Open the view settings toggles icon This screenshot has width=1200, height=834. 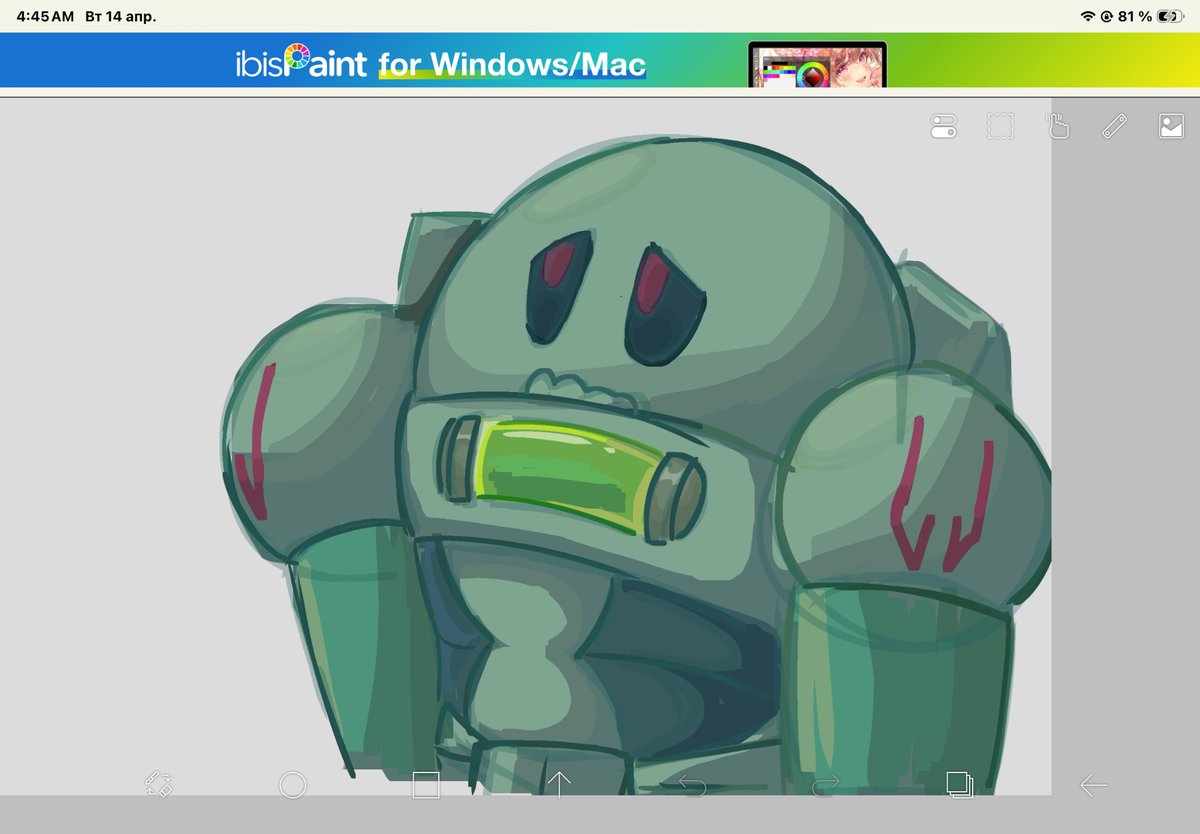tap(943, 126)
